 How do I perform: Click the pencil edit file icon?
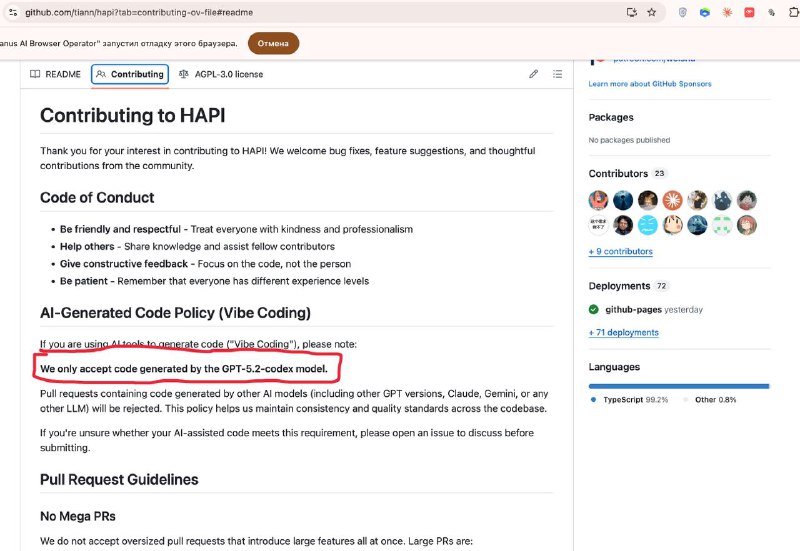(533, 74)
